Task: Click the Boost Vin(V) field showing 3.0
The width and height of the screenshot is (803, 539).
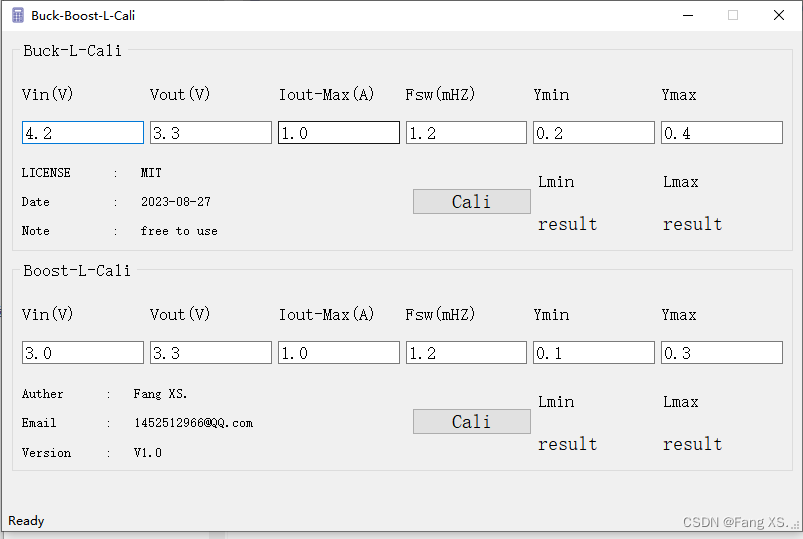Action: (x=83, y=353)
